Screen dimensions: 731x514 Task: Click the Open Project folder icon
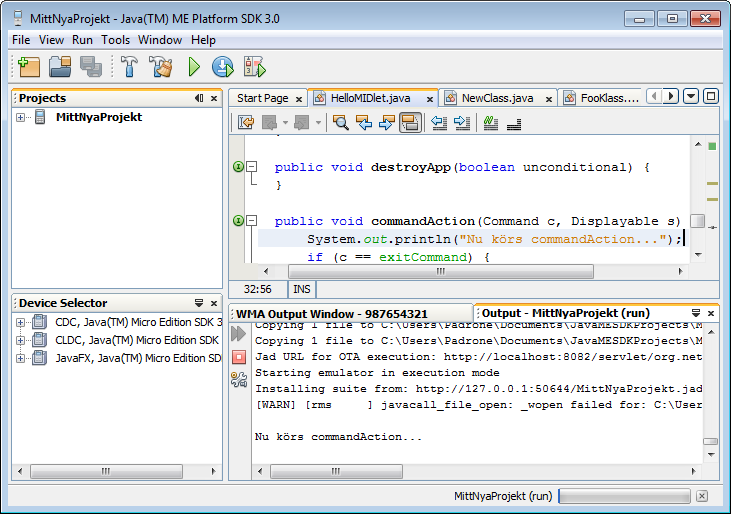tap(60, 67)
